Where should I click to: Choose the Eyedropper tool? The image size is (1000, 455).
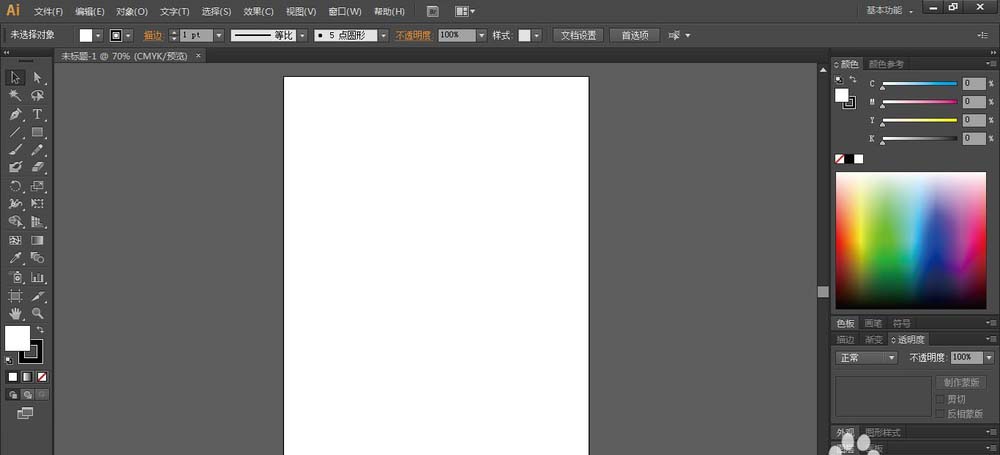[x=16, y=258]
